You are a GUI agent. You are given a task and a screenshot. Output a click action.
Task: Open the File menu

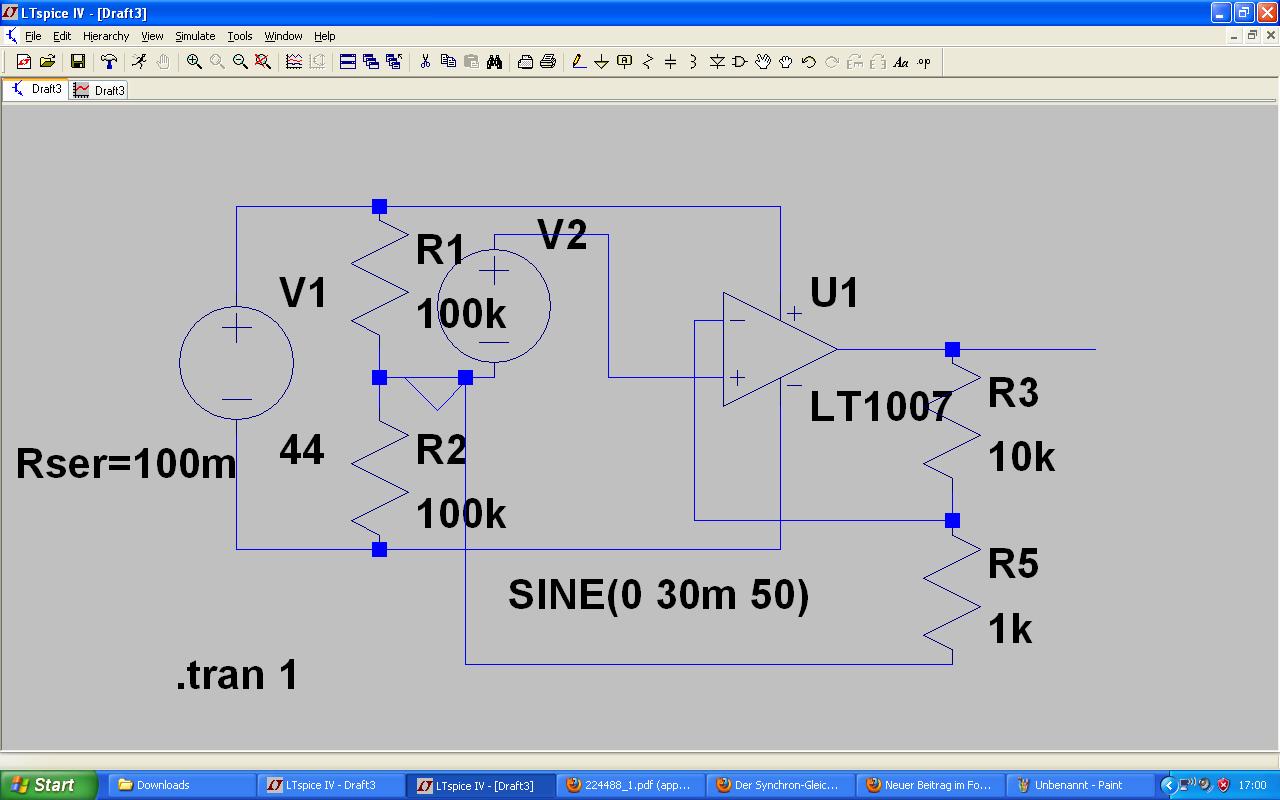[33, 36]
